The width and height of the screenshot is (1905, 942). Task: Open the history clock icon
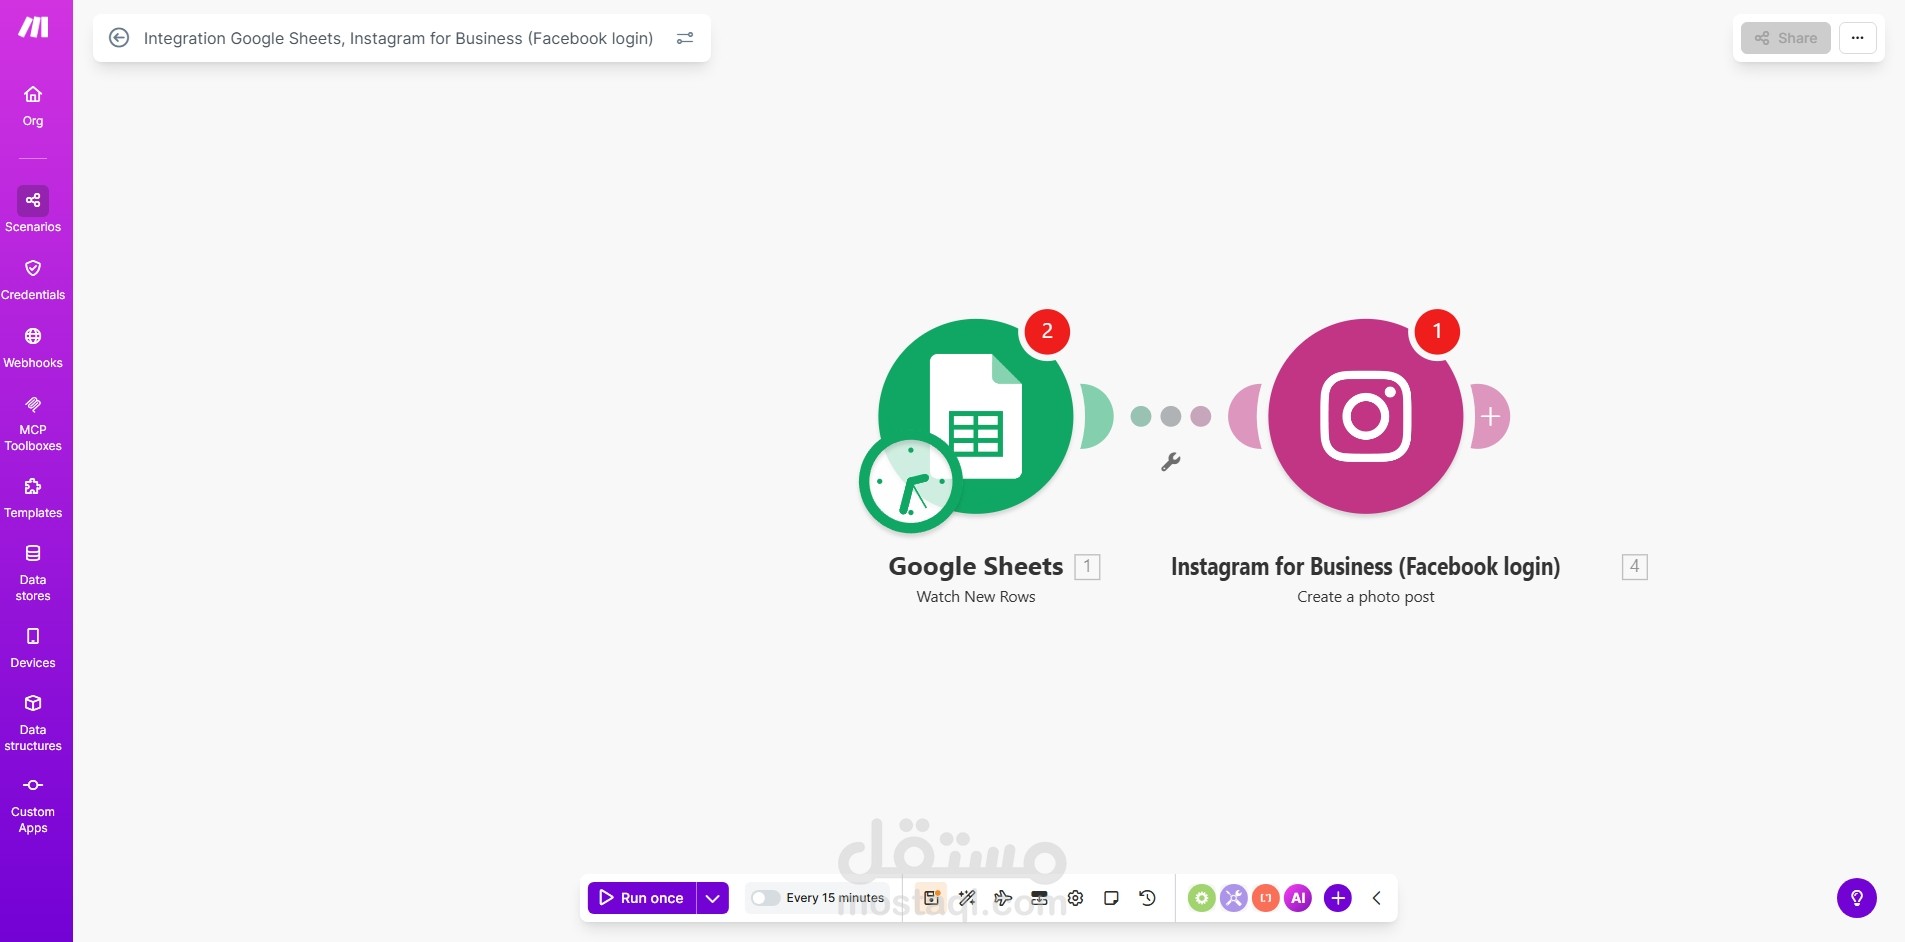pos(1147,898)
